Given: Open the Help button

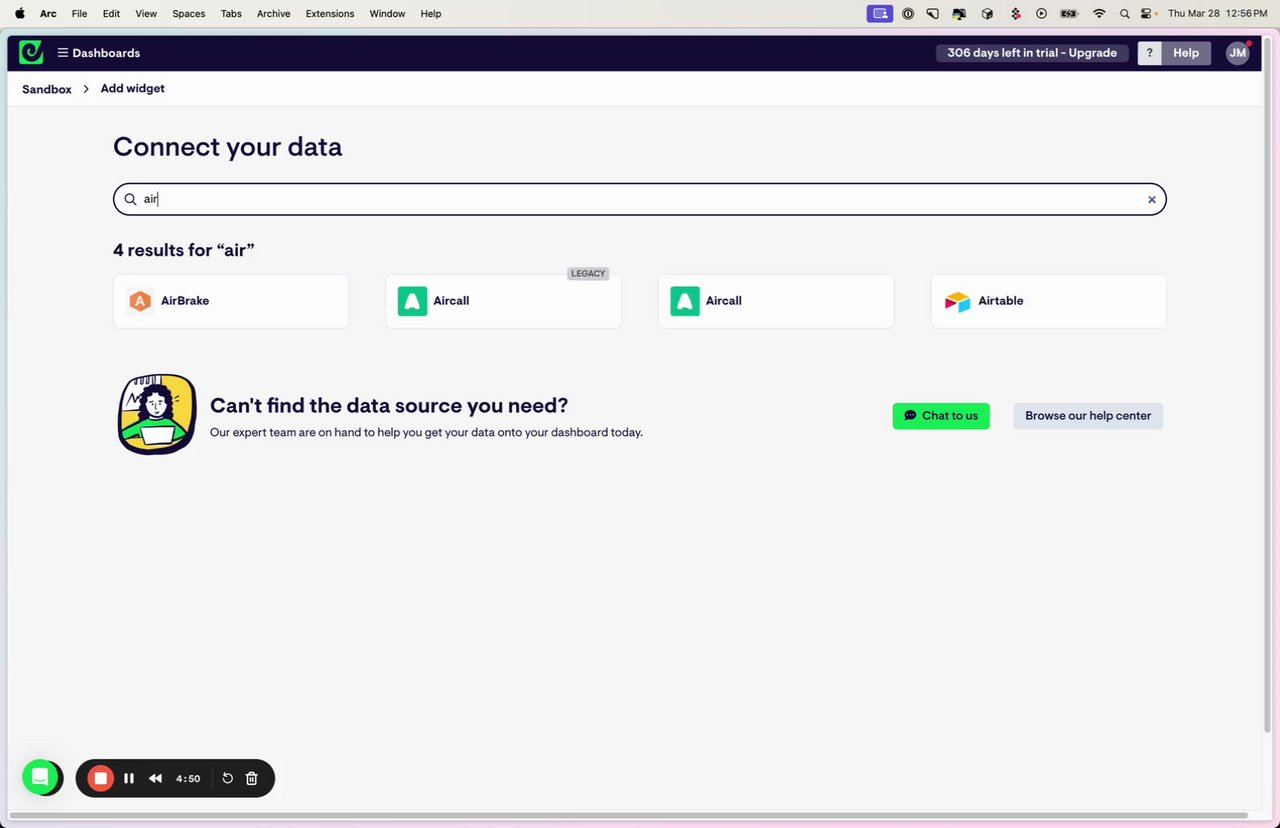Looking at the screenshot, I should (x=1186, y=53).
